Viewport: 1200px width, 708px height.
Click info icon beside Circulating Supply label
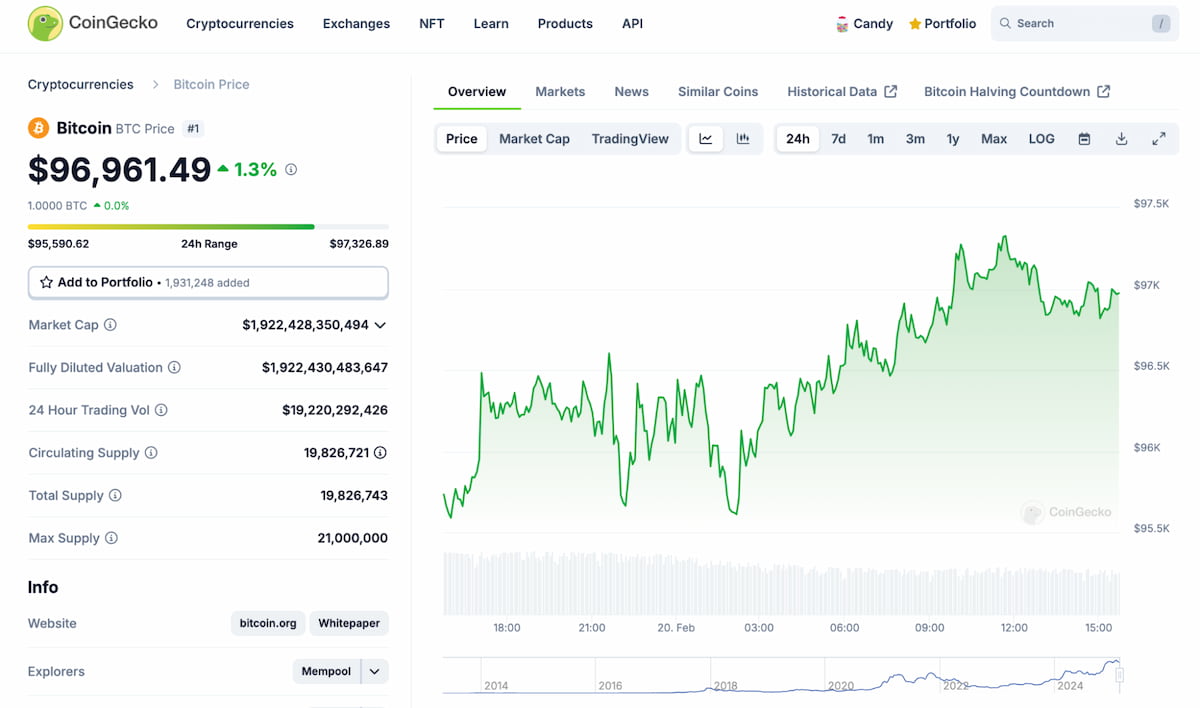(x=151, y=453)
